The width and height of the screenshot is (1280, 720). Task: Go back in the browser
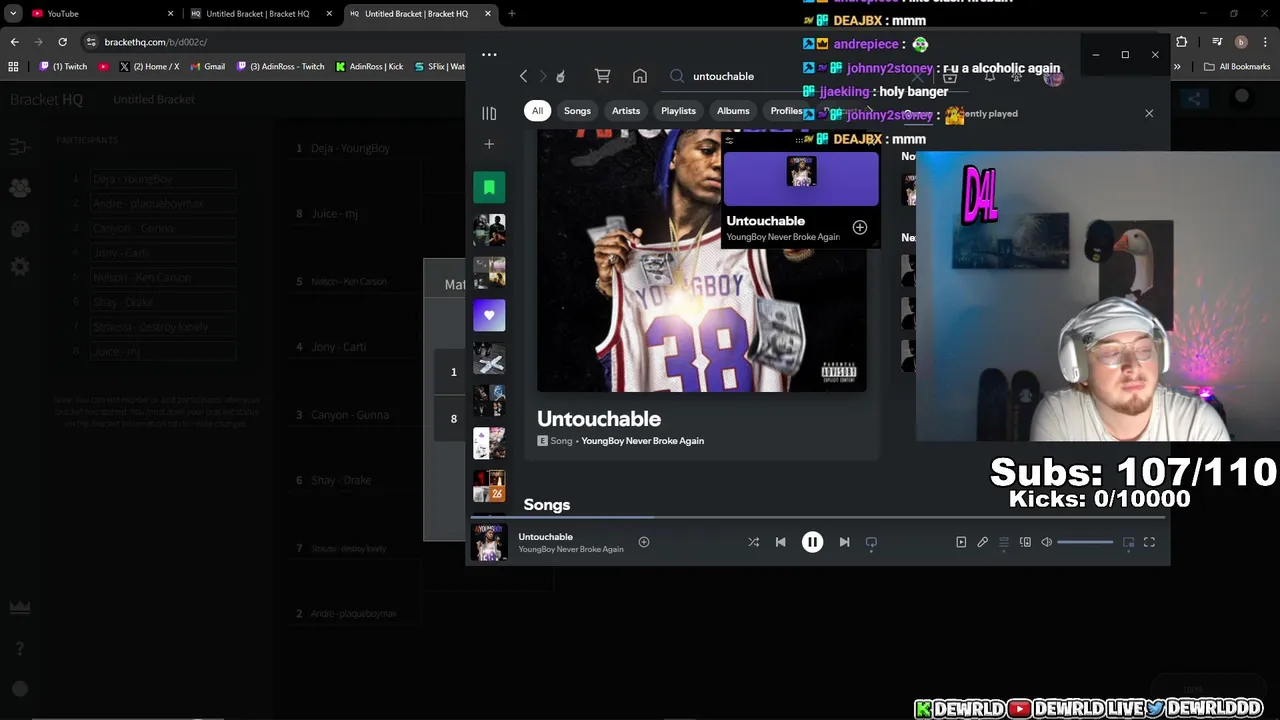(x=14, y=42)
